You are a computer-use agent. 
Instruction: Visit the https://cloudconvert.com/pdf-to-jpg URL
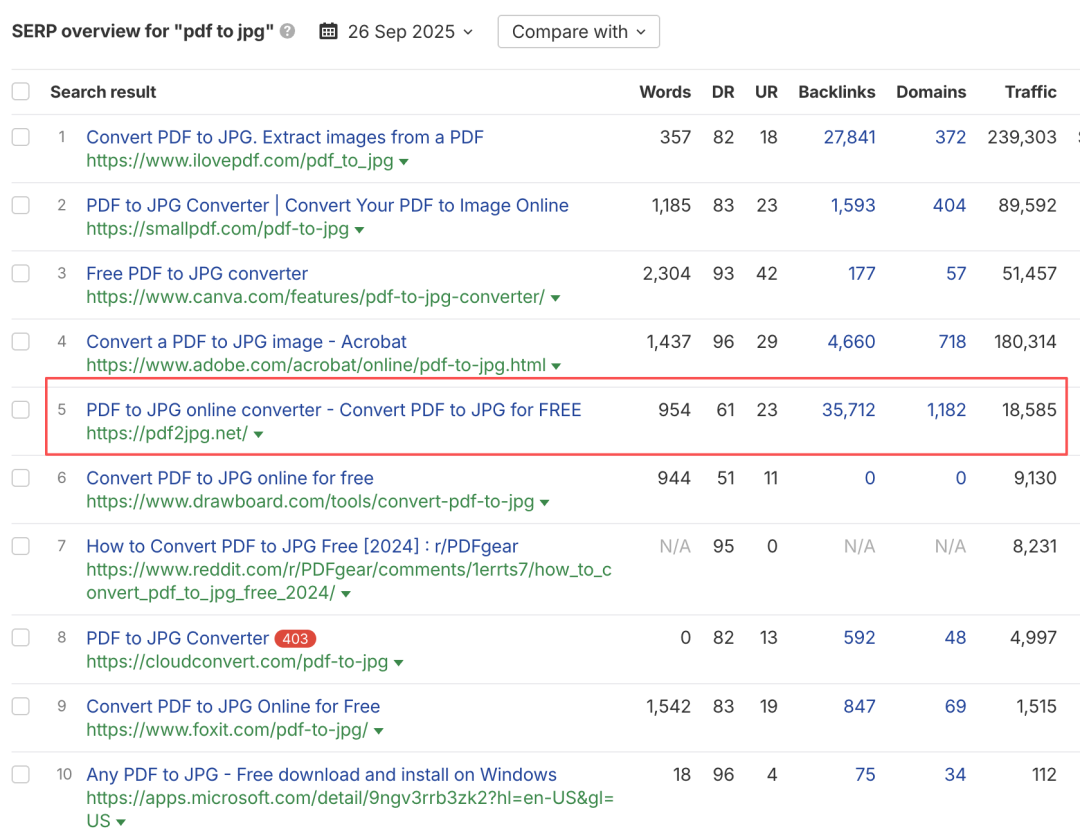pyautogui.click(x=237, y=662)
